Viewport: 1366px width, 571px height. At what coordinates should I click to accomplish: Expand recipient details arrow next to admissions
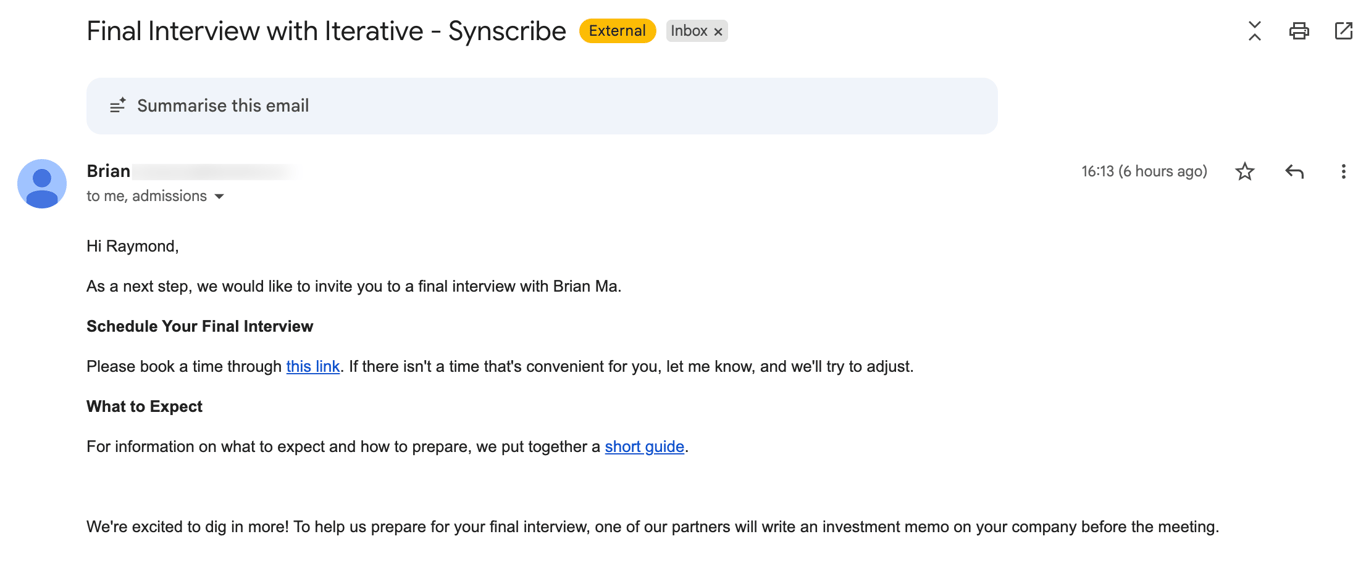tap(219, 197)
